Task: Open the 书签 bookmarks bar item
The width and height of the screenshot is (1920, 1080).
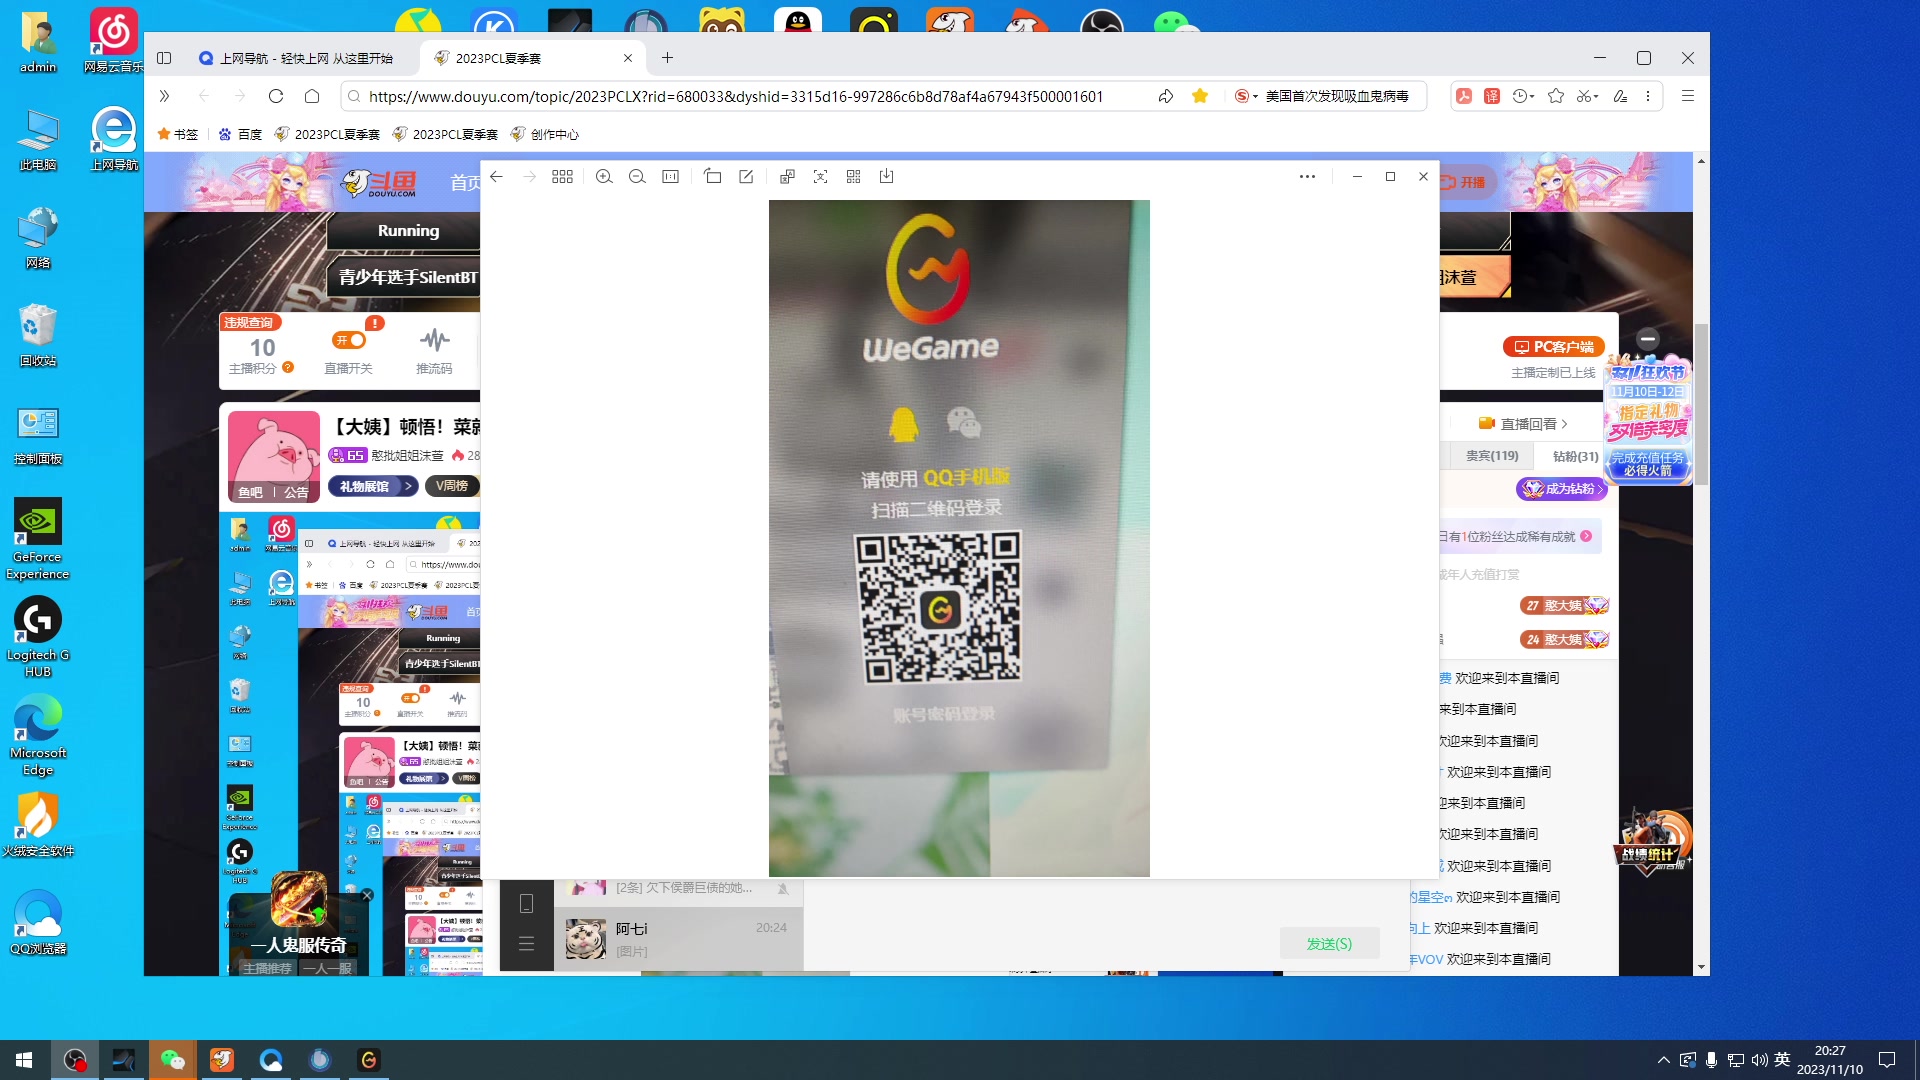Action: point(179,134)
